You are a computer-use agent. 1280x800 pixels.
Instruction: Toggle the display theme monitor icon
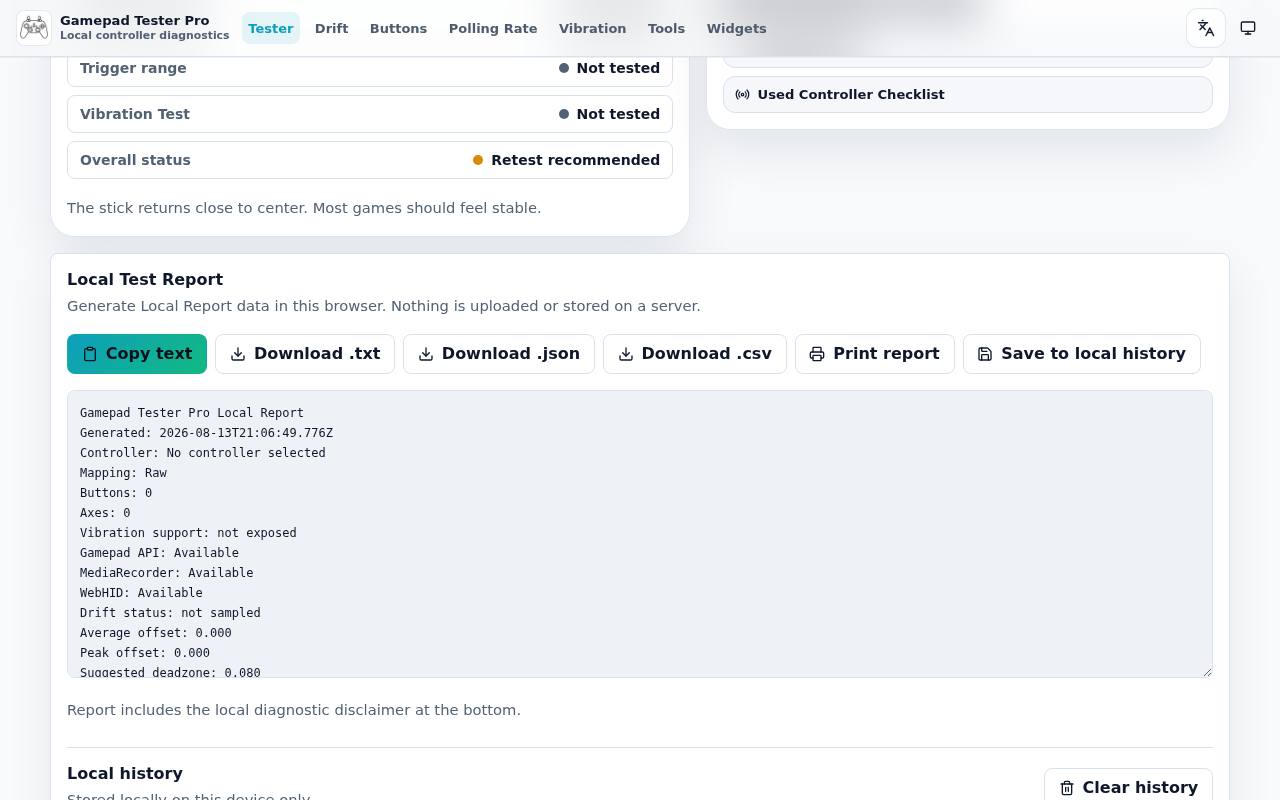point(1248,28)
